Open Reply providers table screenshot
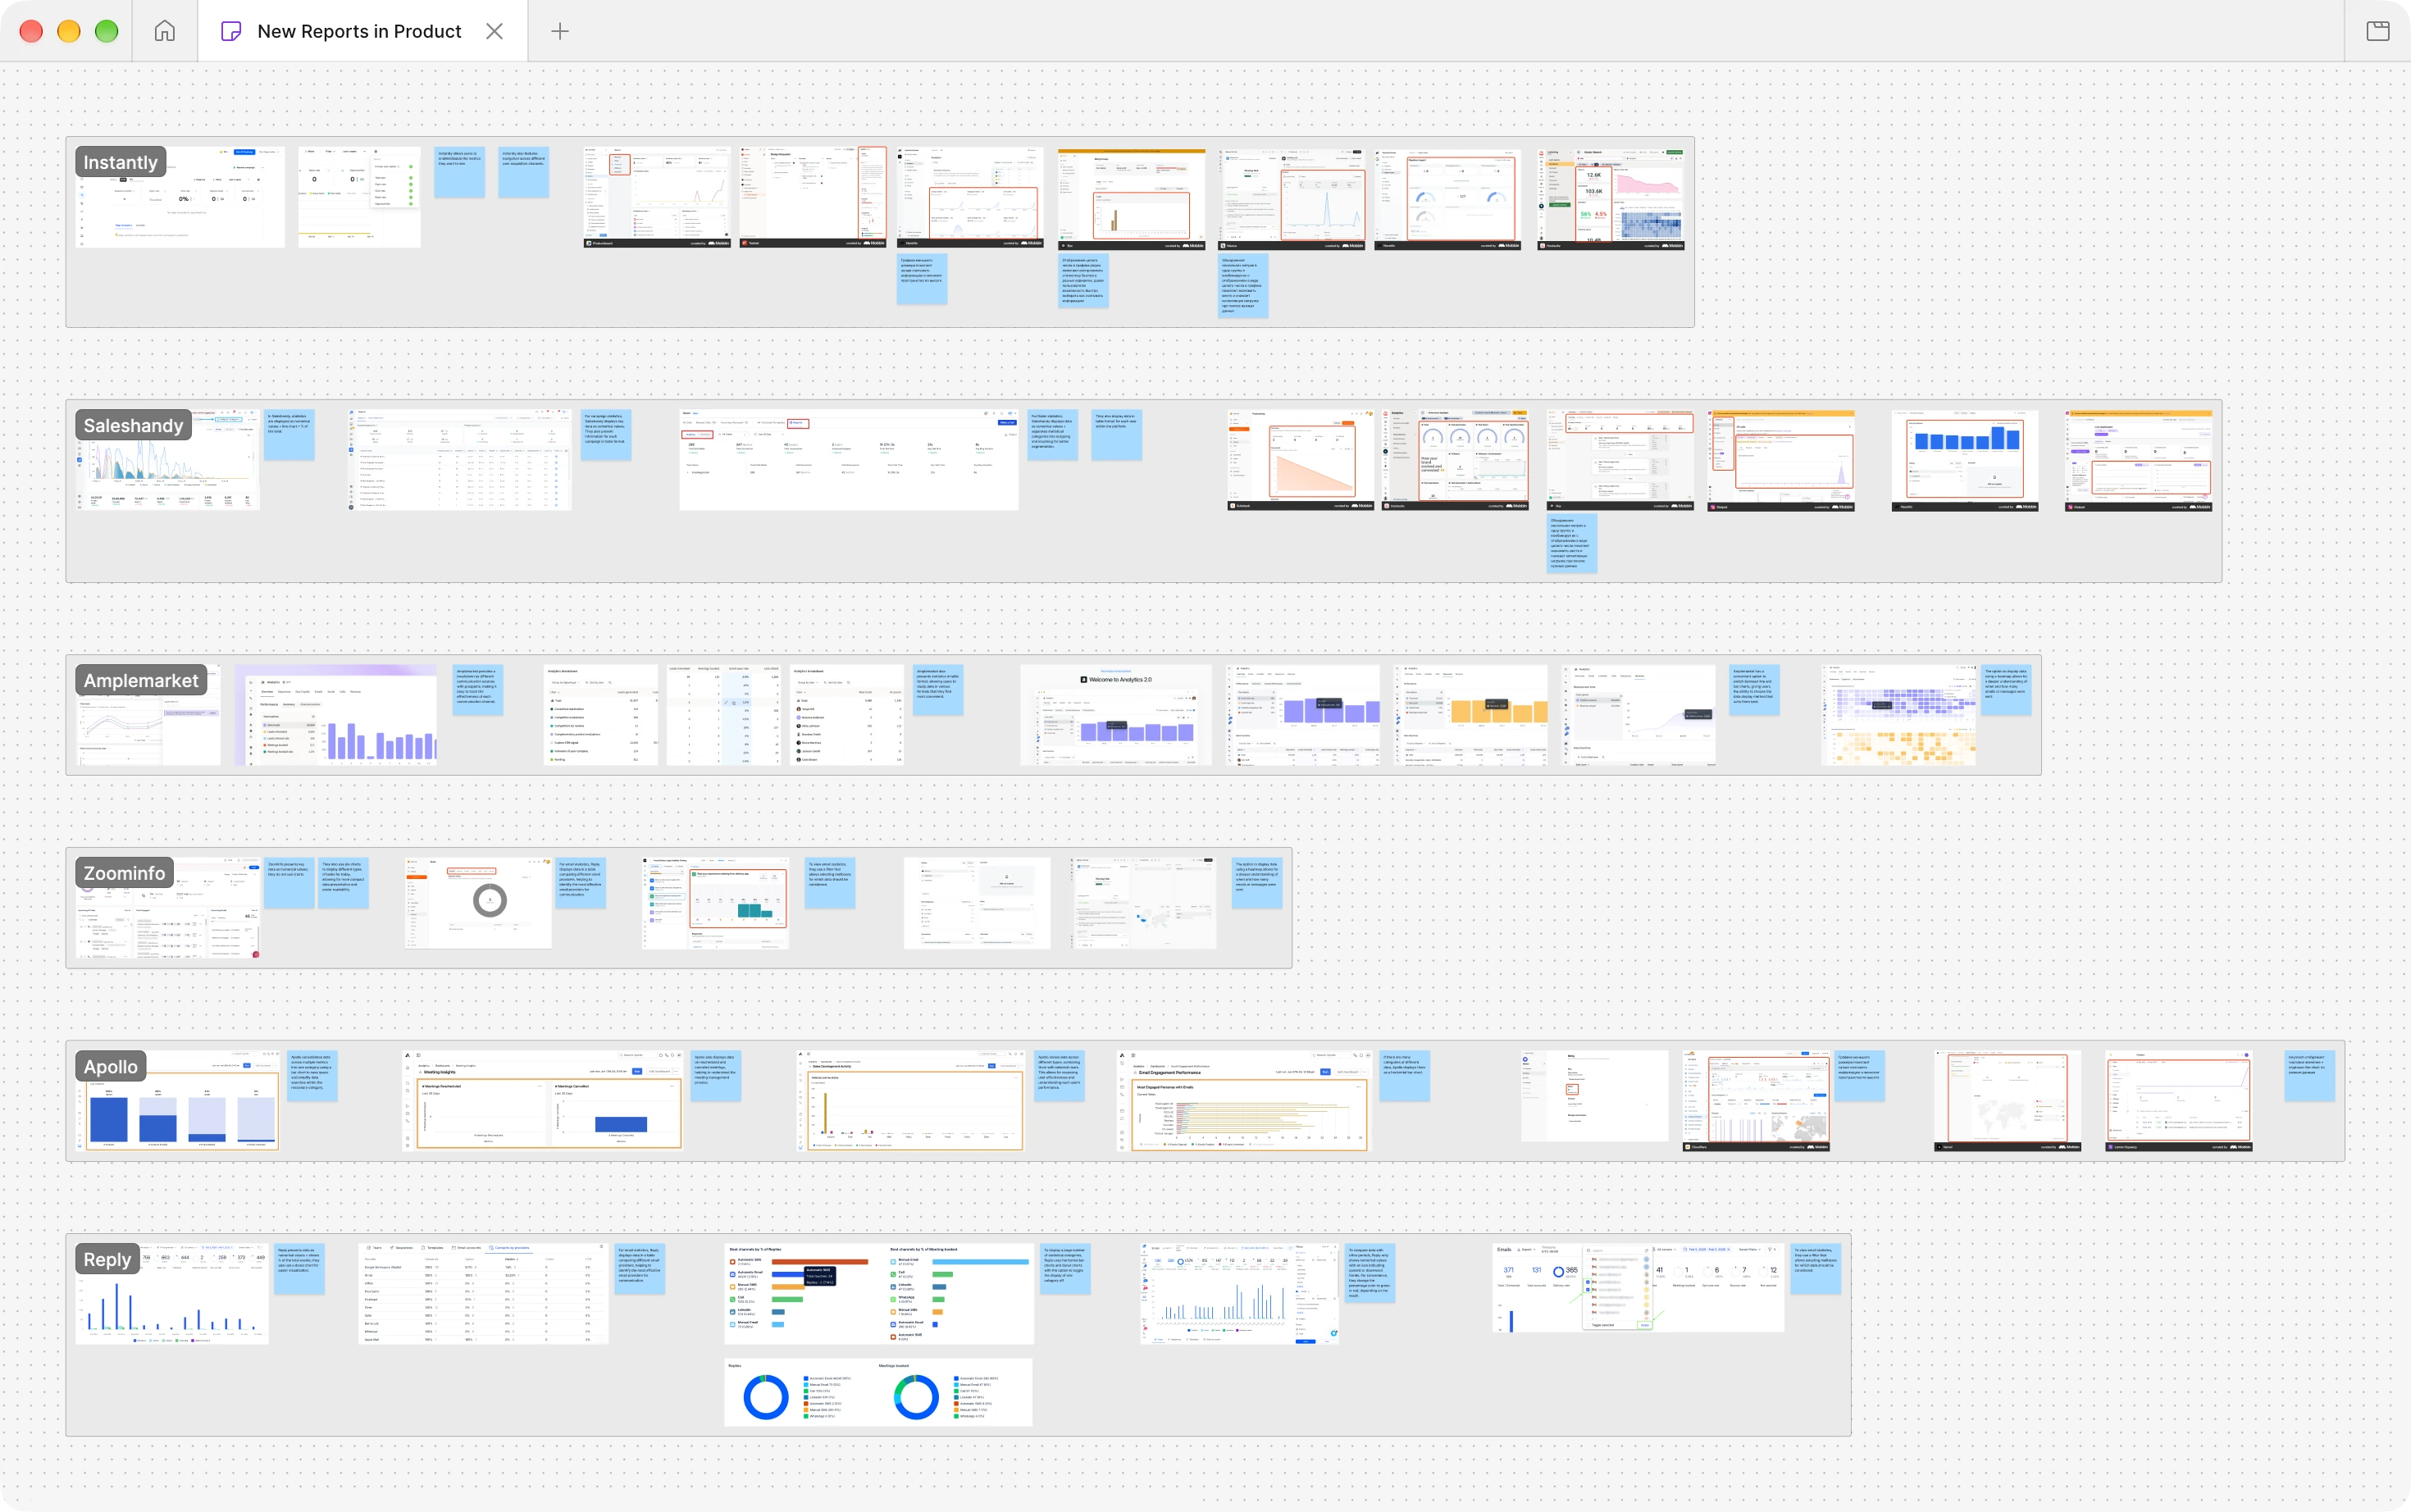This screenshot has width=2411, height=1512. pyautogui.click(x=483, y=1294)
